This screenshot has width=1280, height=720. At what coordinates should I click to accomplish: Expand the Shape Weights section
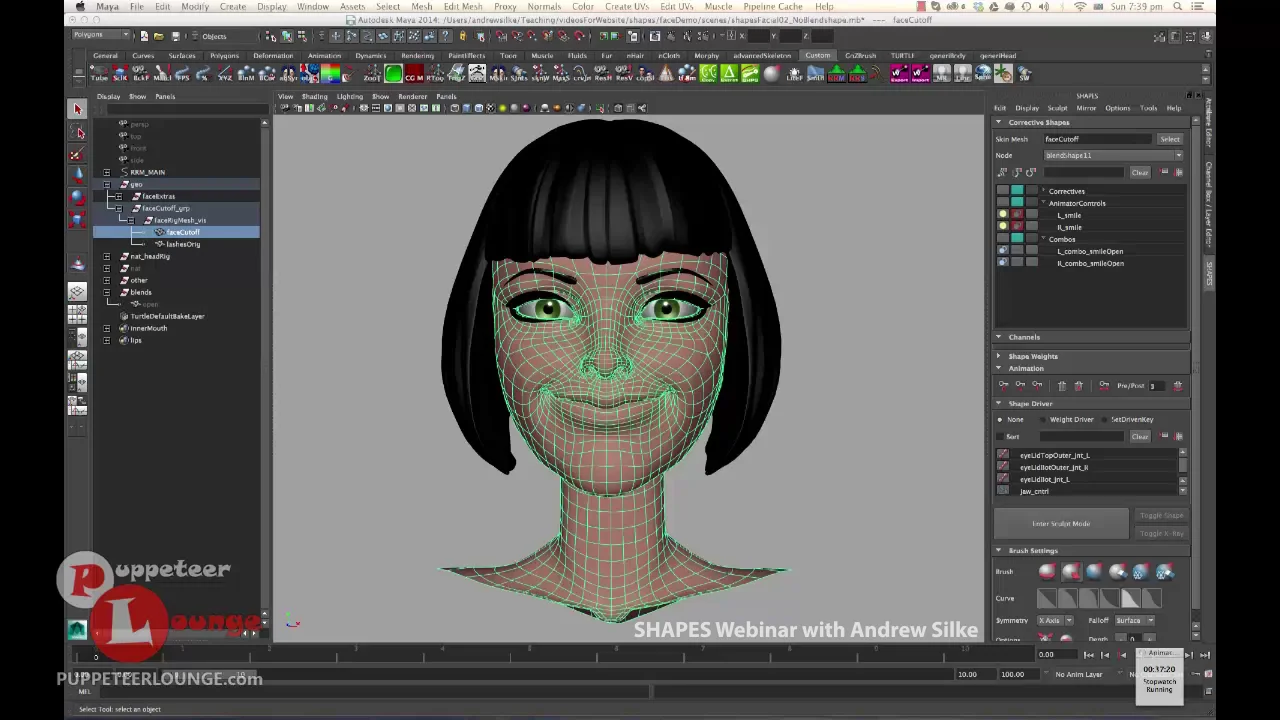click(998, 356)
